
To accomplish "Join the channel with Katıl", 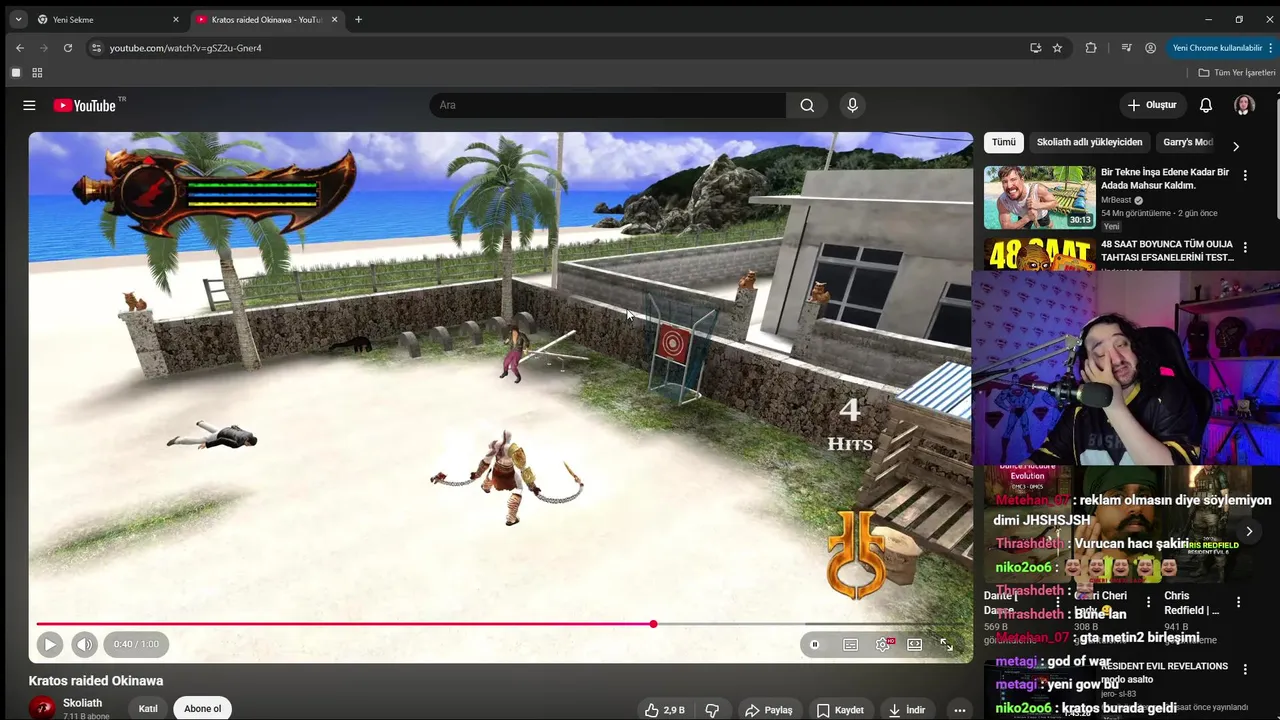I will (x=148, y=708).
